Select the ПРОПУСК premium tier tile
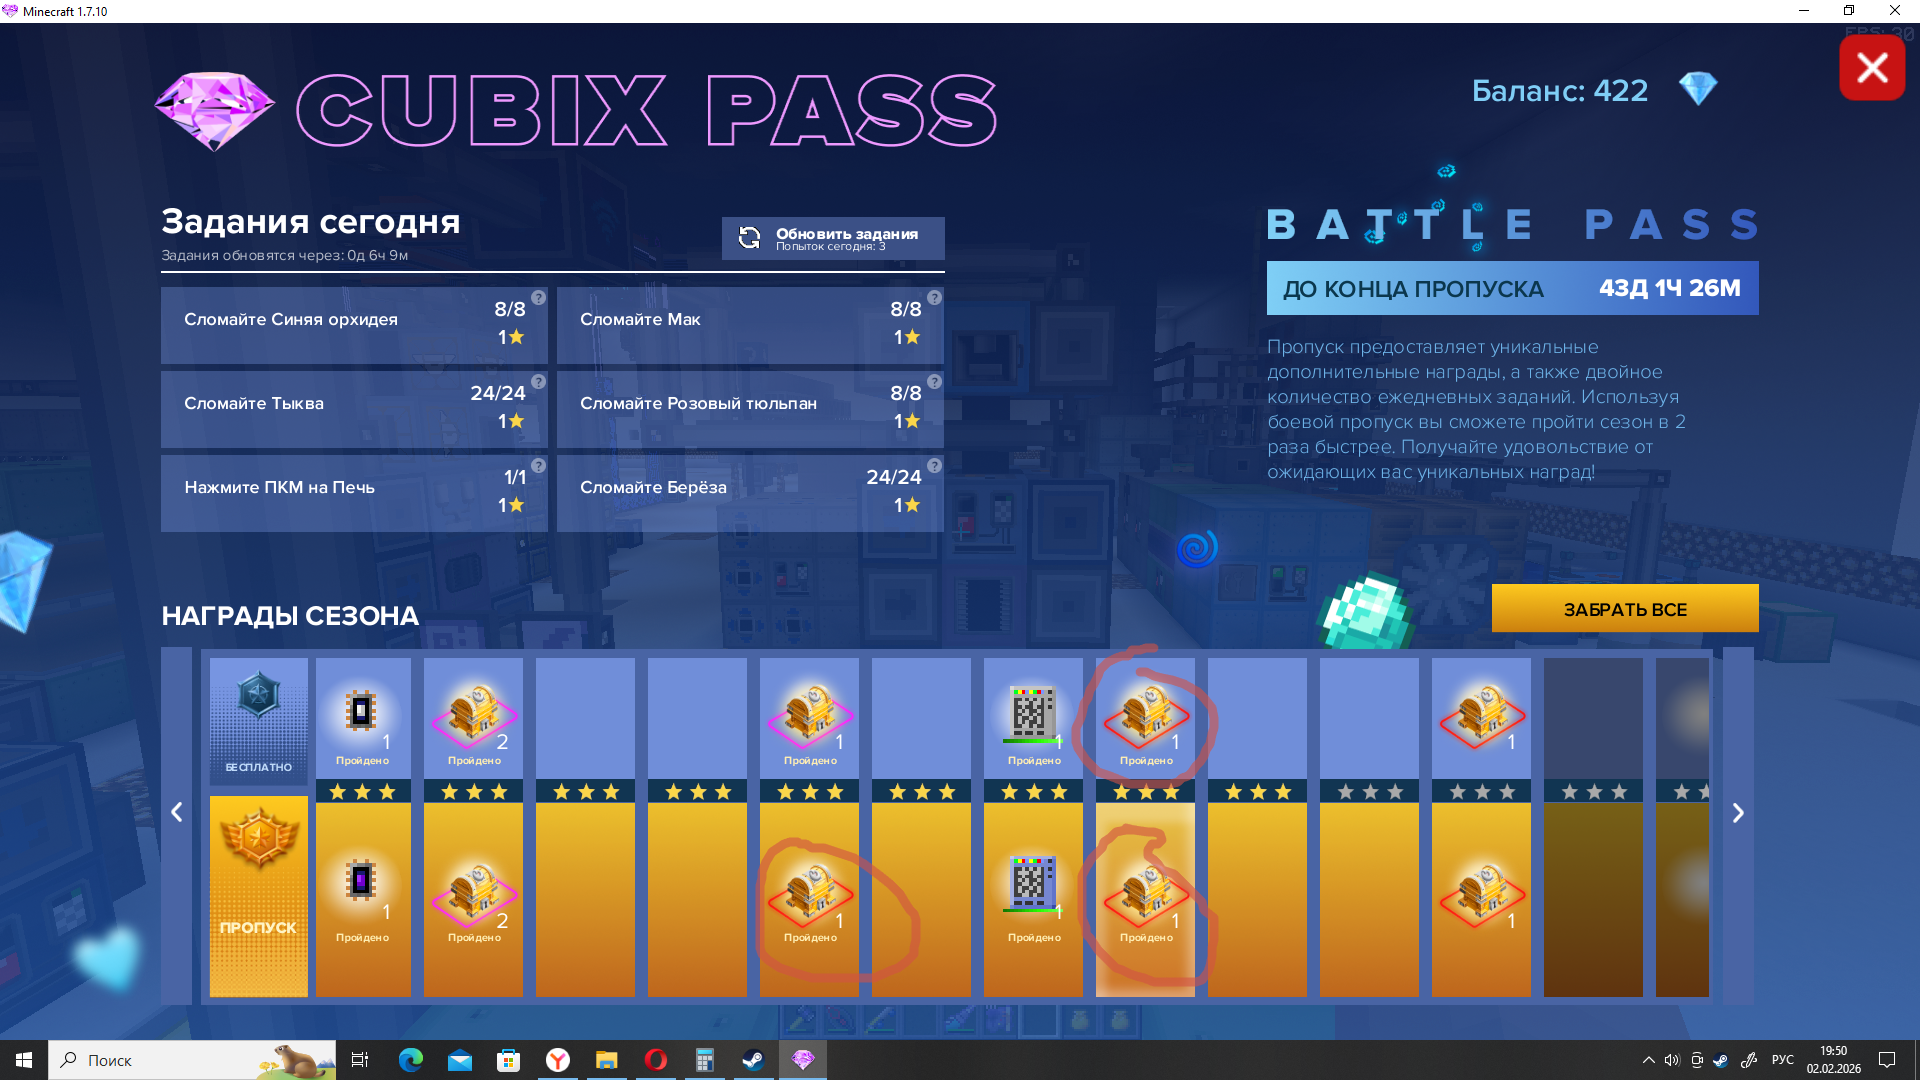Screen dimensions: 1920x1080 [258, 896]
